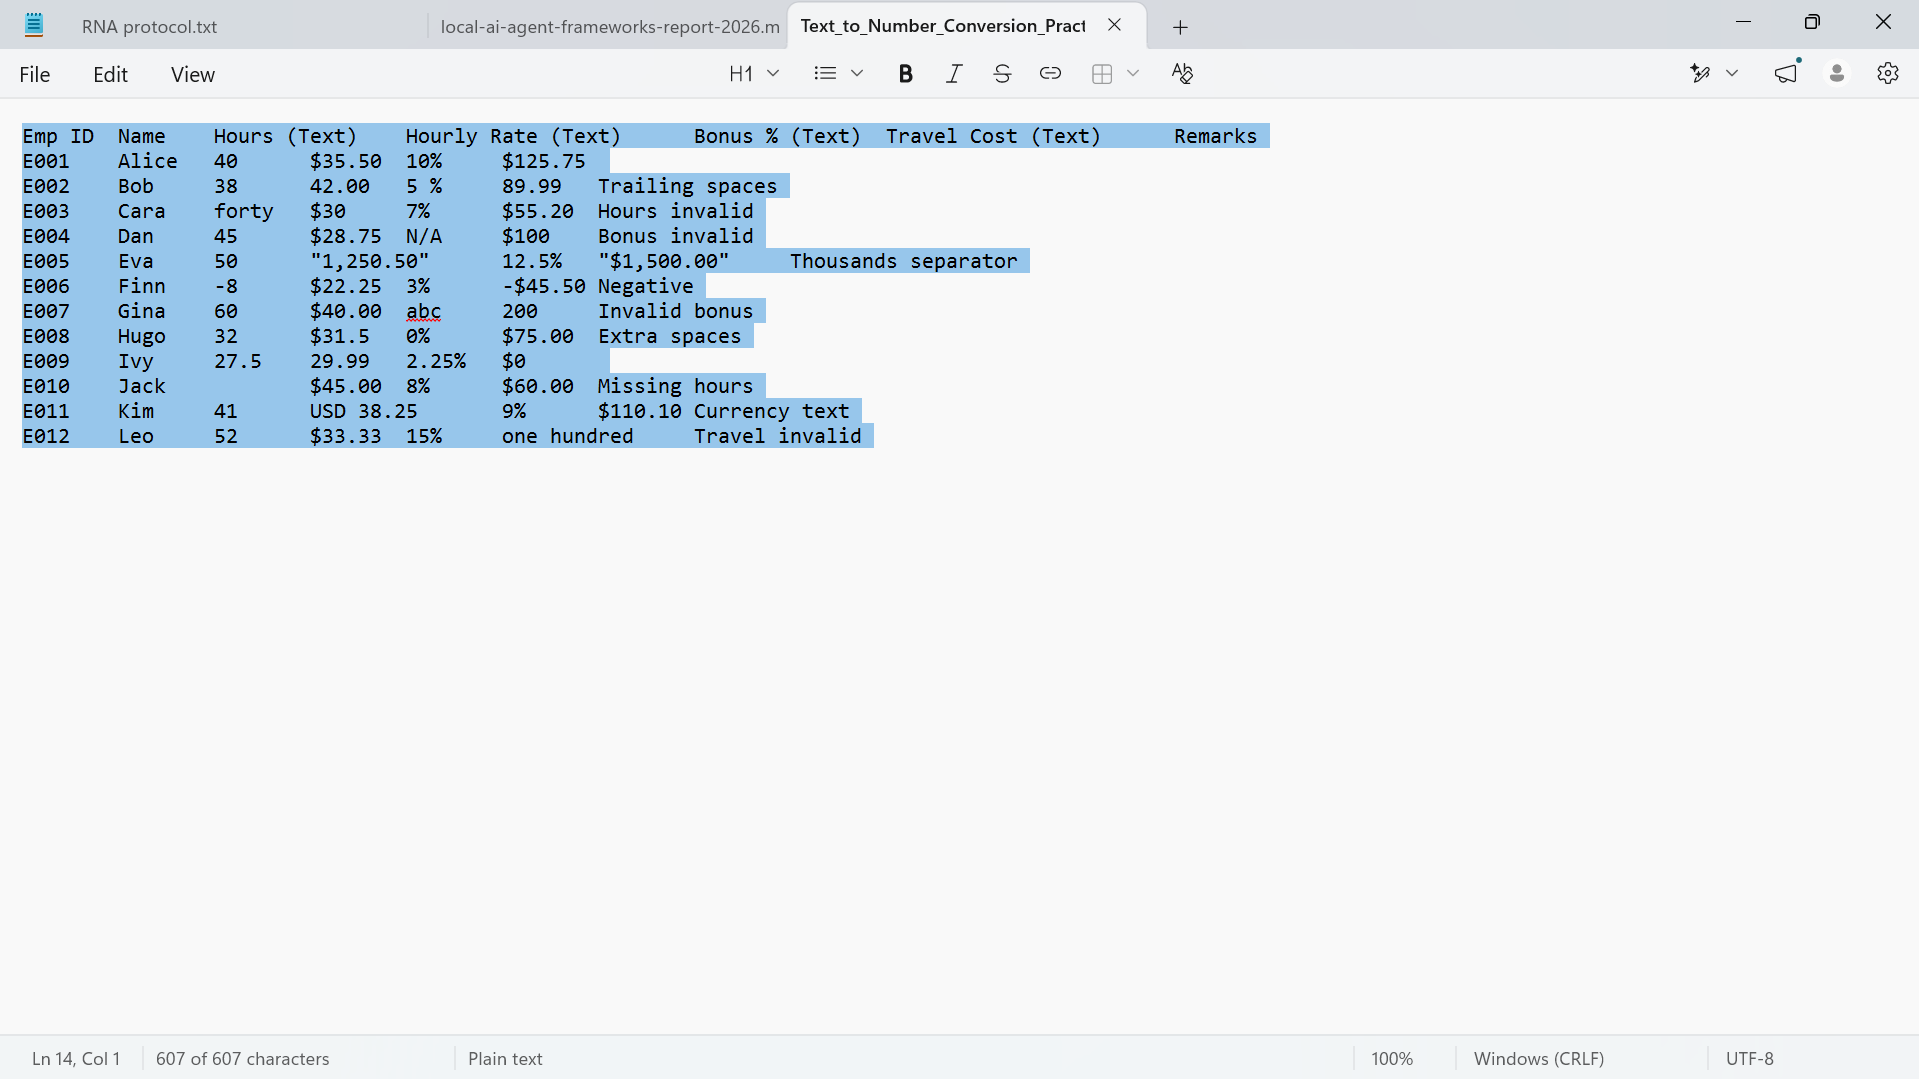Expand the list style dropdown arrow

point(857,74)
